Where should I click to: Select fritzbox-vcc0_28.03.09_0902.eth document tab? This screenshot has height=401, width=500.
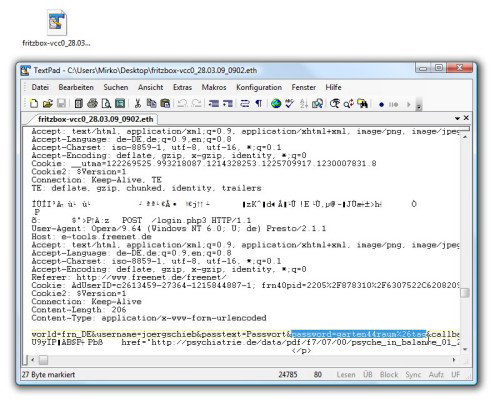pos(95,119)
